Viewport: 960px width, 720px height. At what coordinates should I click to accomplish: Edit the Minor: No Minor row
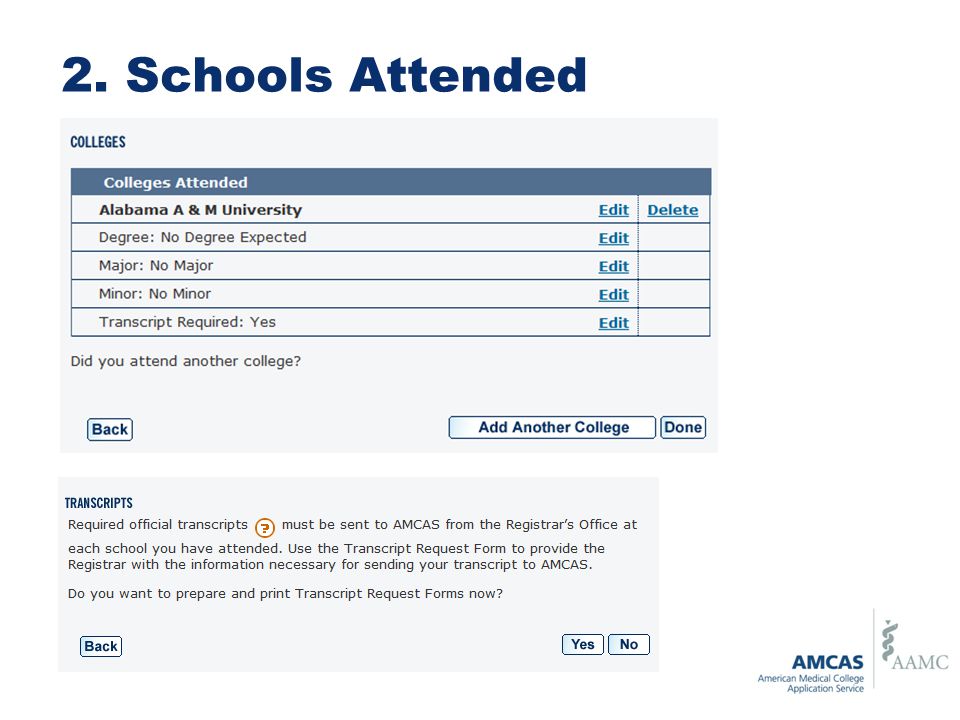point(613,294)
